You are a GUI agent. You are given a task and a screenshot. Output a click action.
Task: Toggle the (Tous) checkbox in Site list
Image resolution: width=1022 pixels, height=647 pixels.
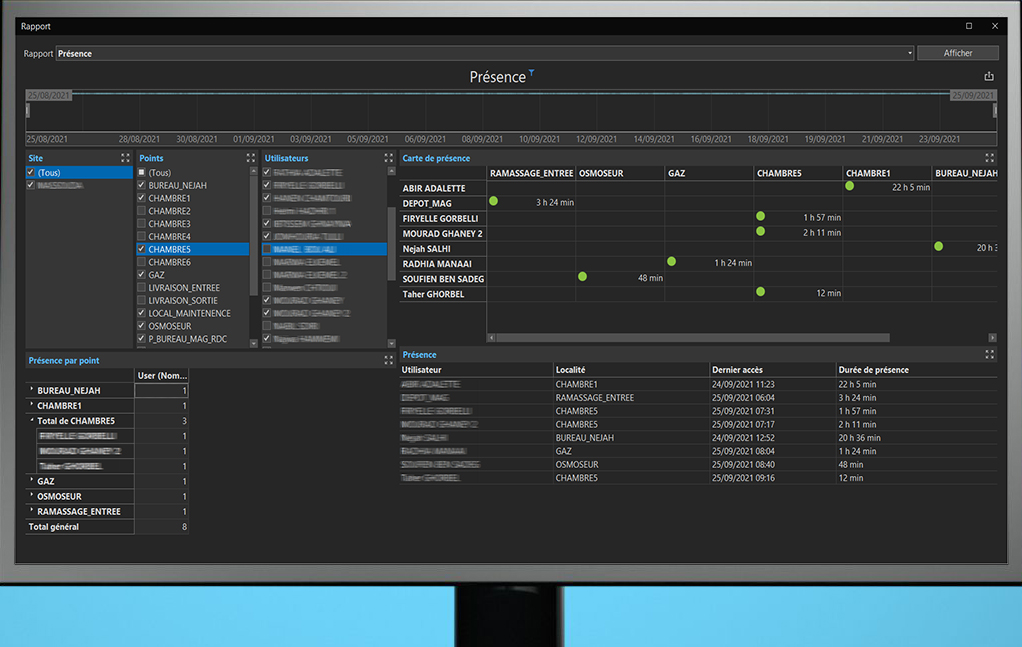[31, 173]
